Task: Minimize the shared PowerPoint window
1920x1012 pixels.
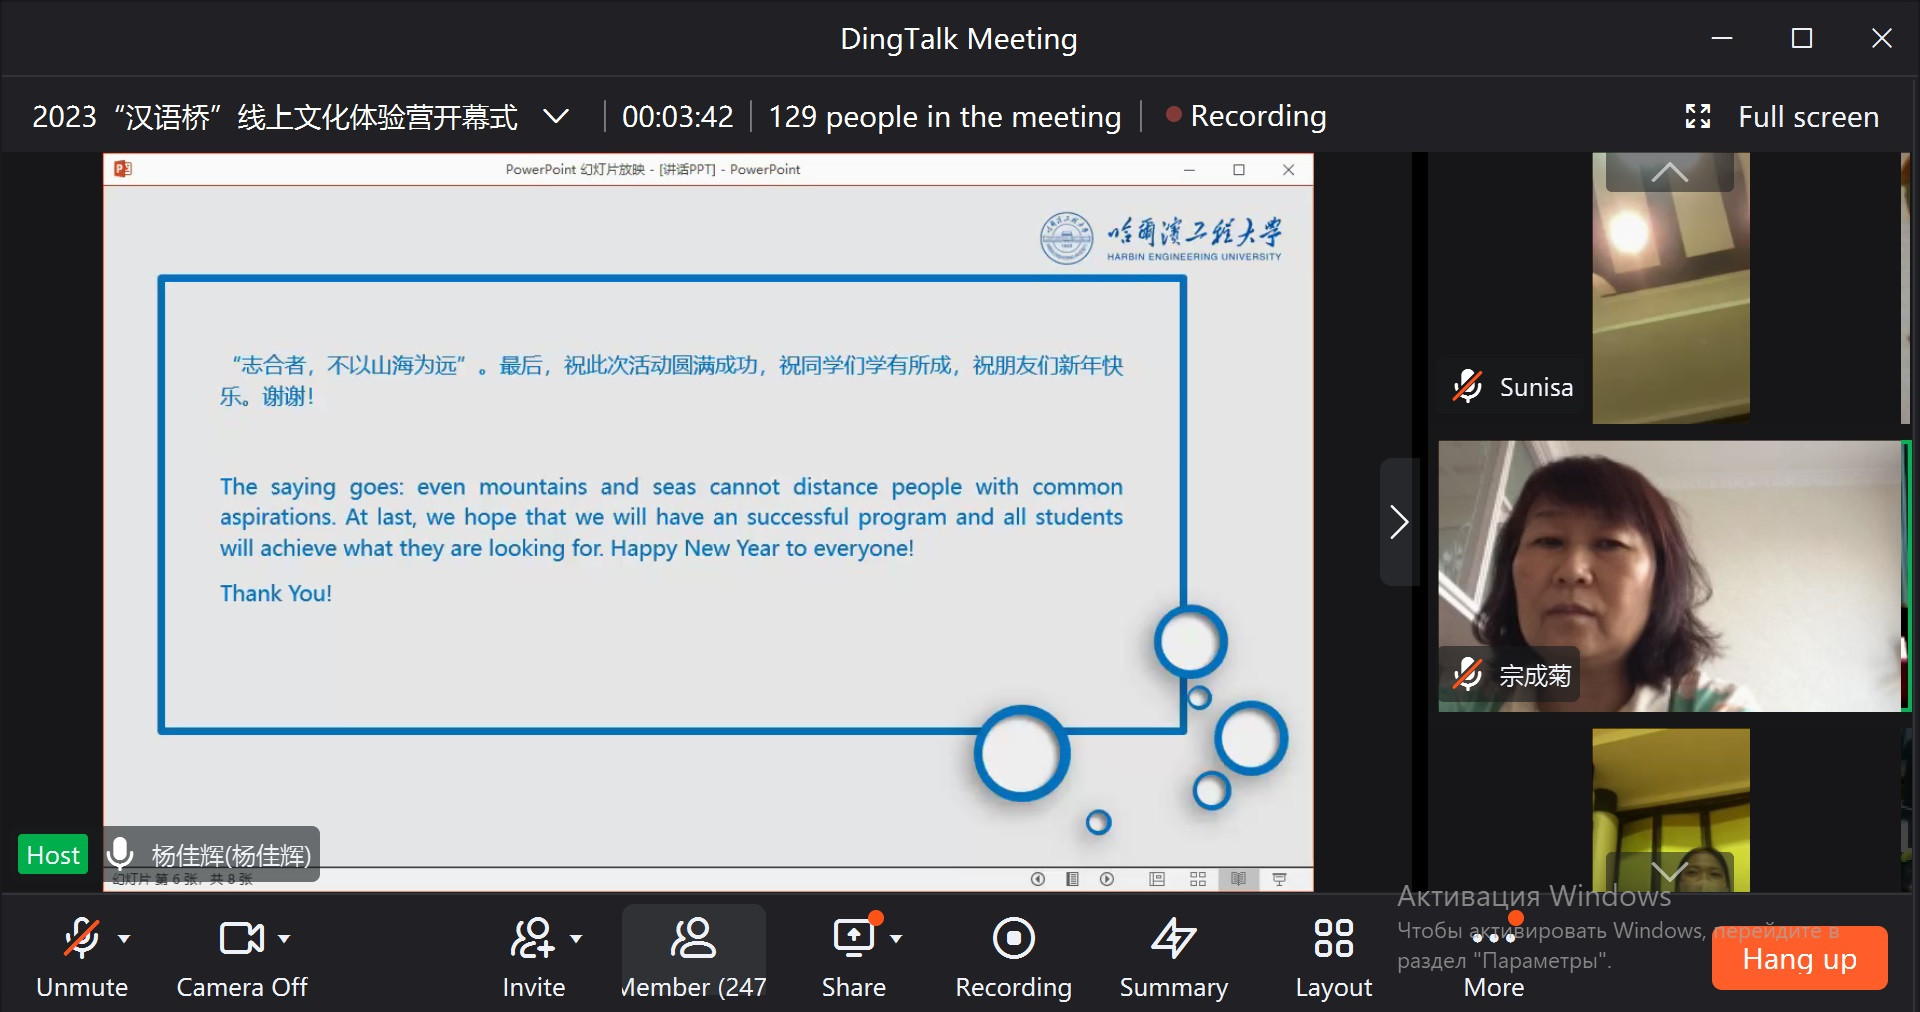Action: pyautogui.click(x=1189, y=170)
